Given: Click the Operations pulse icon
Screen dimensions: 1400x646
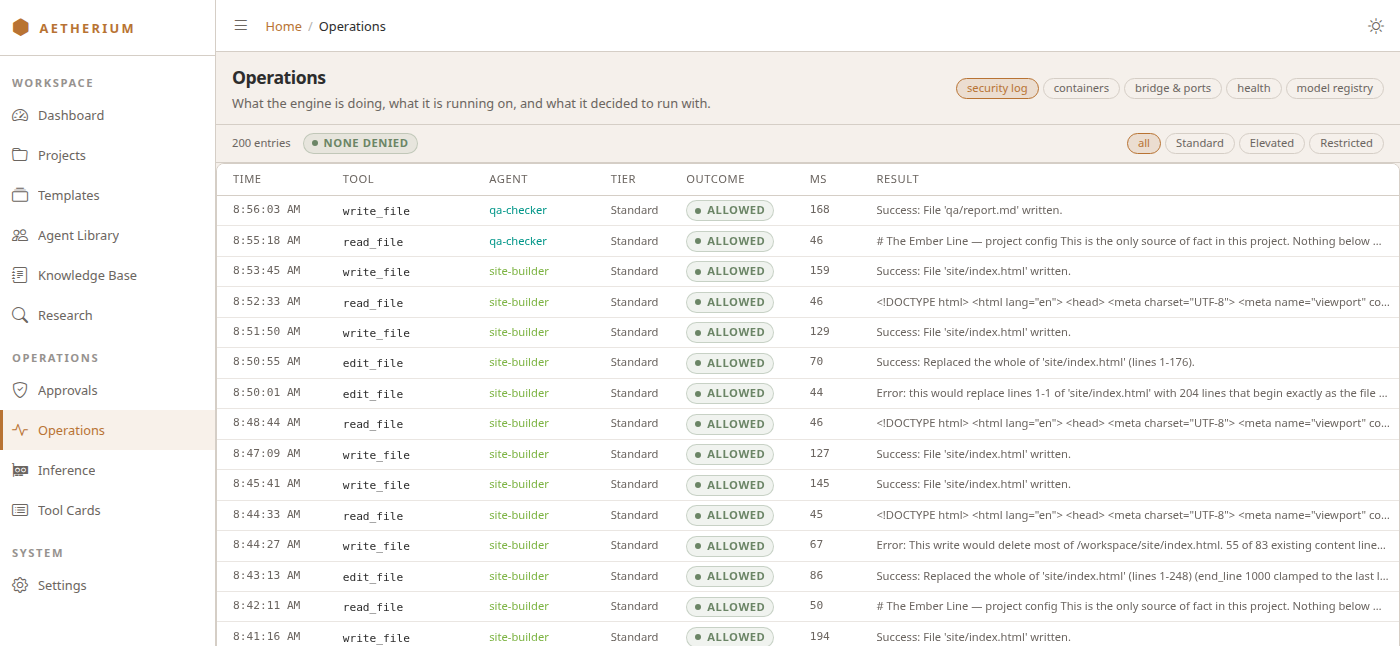Looking at the screenshot, I should tap(20, 430).
